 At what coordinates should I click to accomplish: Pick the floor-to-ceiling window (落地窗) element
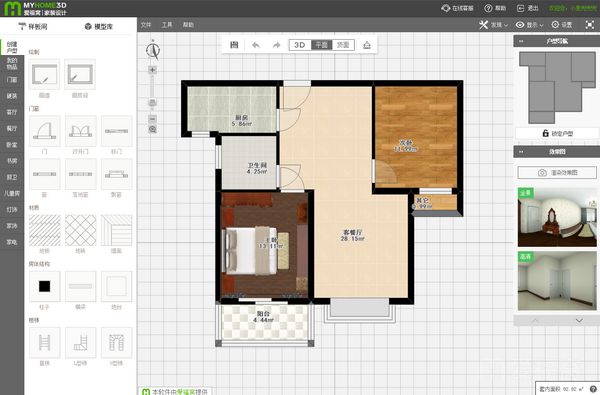coord(80,174)
